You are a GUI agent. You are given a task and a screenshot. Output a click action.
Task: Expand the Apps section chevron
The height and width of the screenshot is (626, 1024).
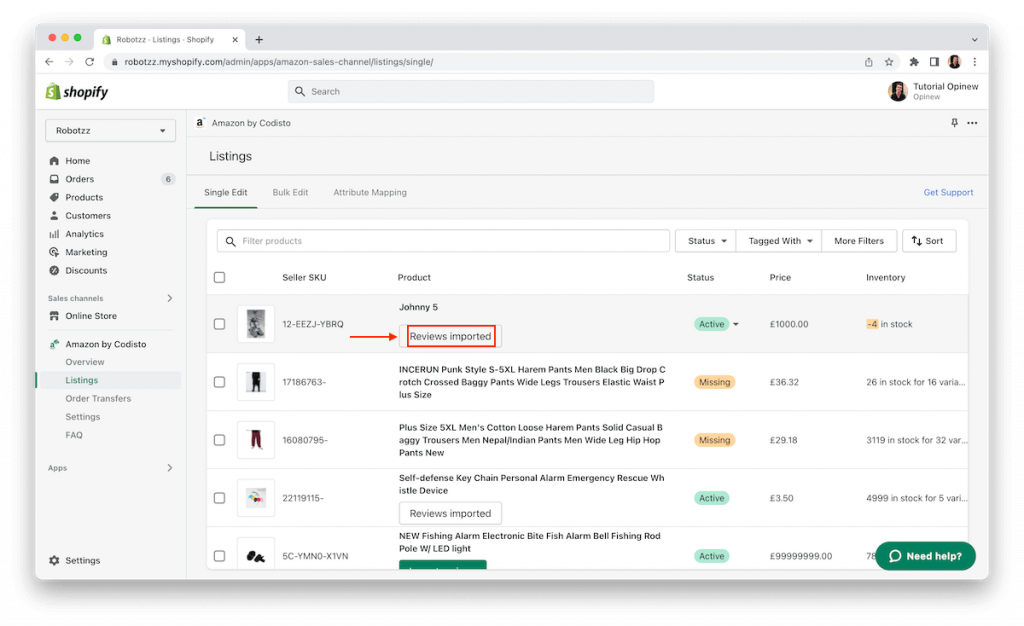pyautogui.click(x=170, y=468)
